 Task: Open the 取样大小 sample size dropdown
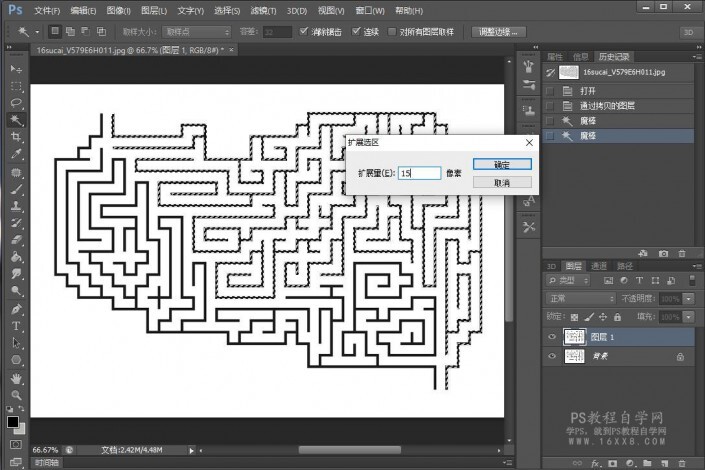(x=196, y=31)
